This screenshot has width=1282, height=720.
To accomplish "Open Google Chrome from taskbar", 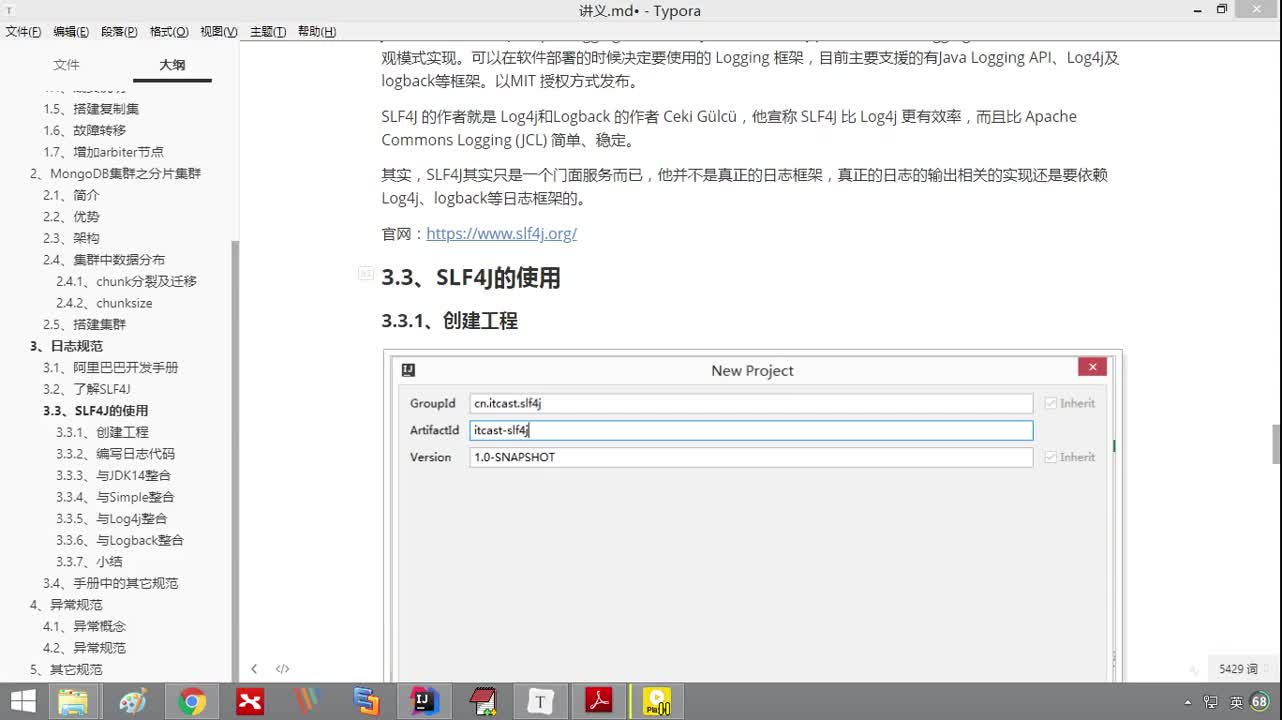I will click(192, 701).
